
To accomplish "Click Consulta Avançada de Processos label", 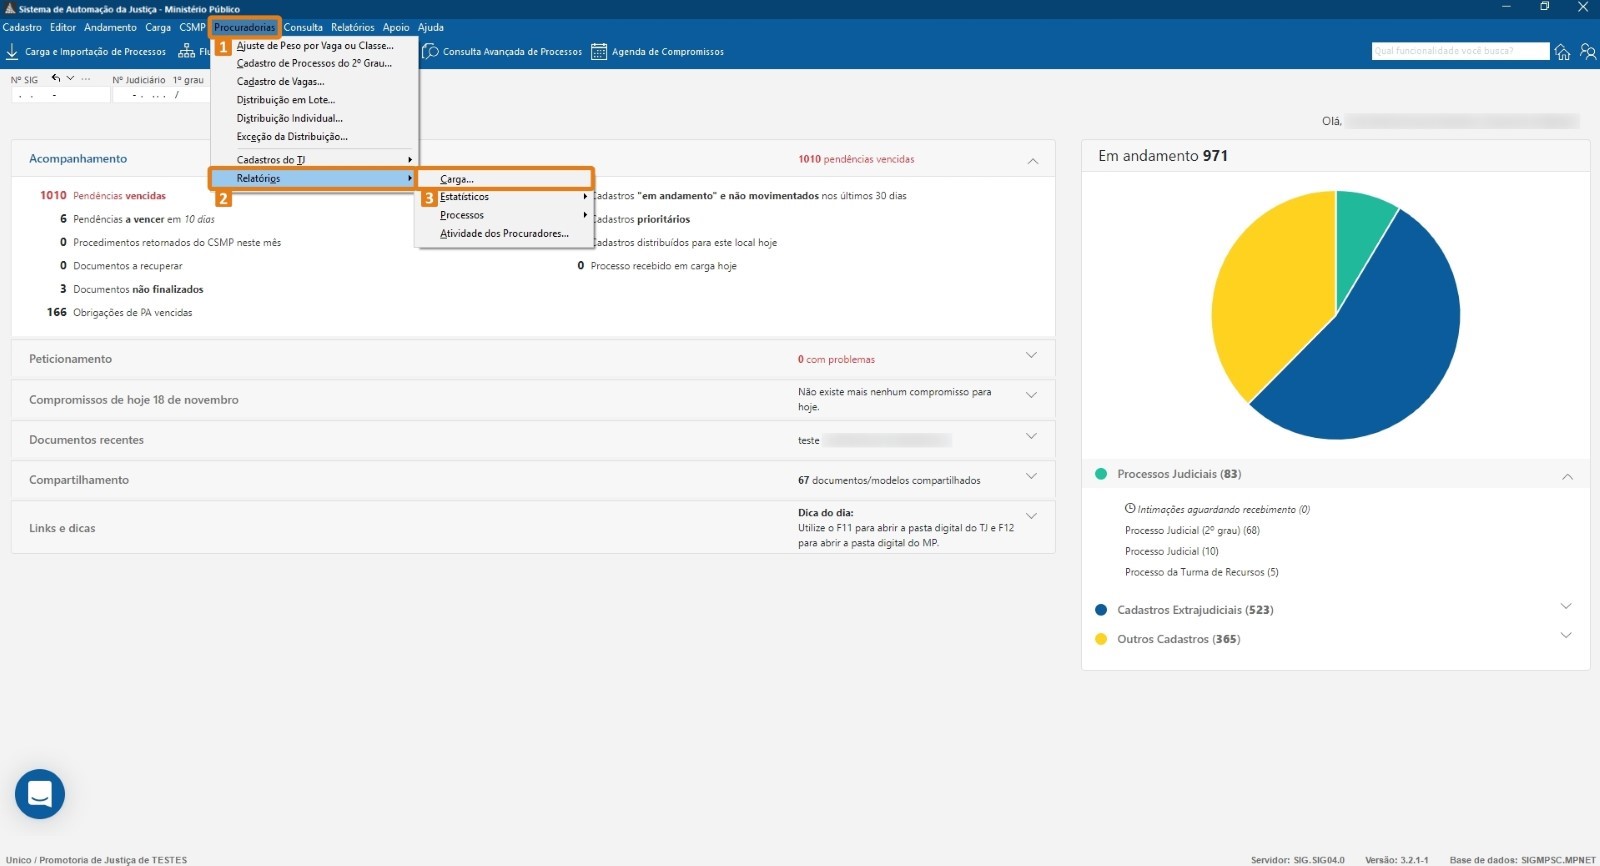I will tap(512, 51).
